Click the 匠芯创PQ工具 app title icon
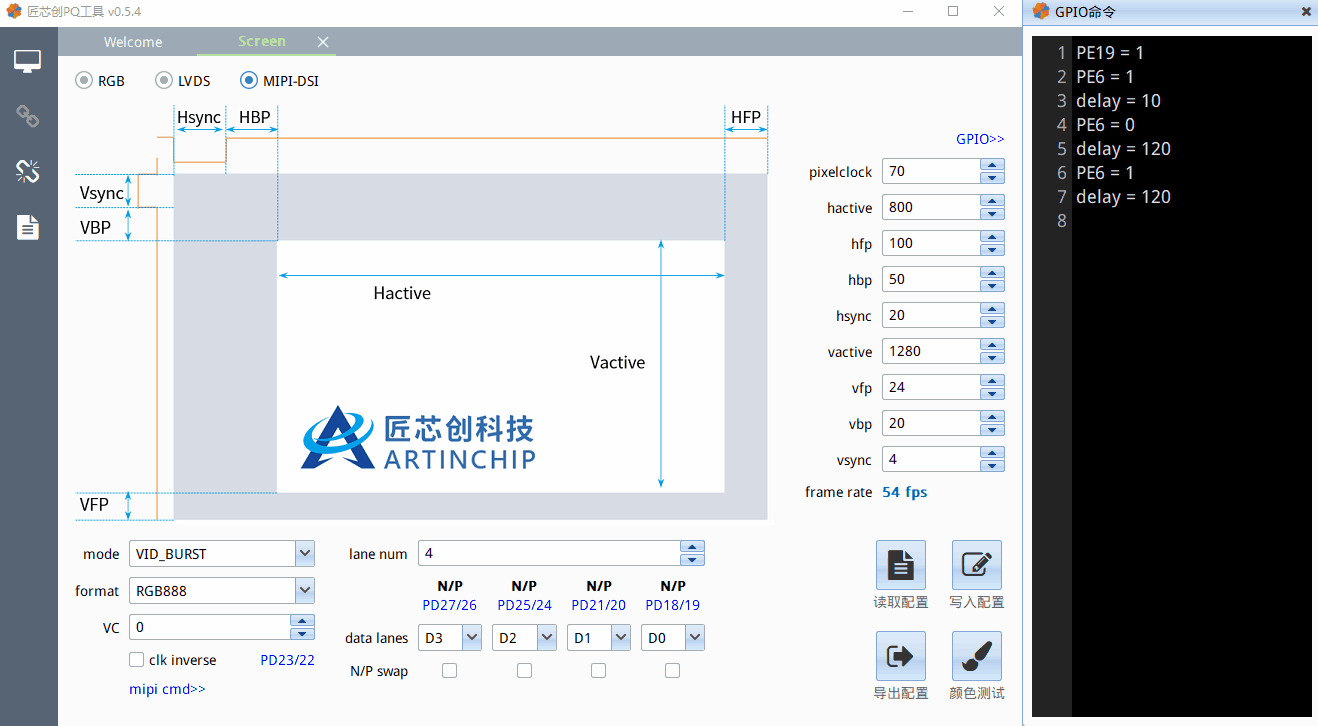The image size is (1318, 726). (x=13, y=11)
